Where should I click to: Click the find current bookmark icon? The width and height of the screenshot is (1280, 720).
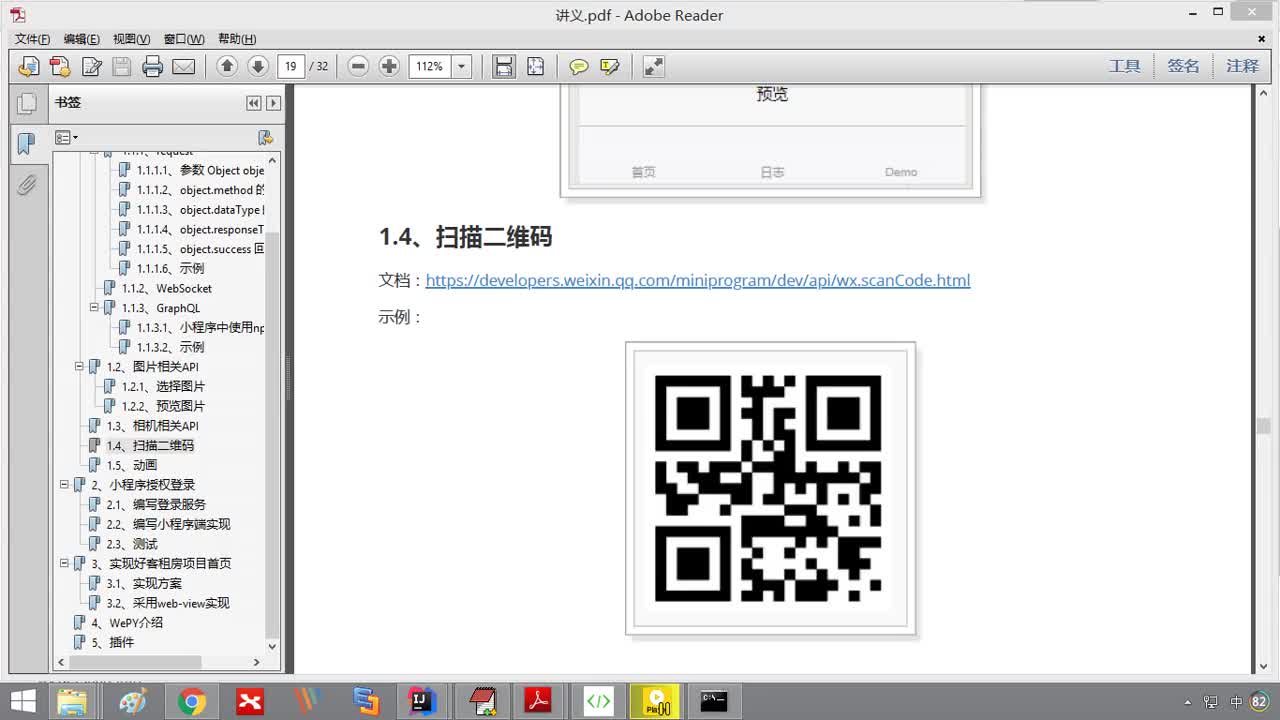265,137
